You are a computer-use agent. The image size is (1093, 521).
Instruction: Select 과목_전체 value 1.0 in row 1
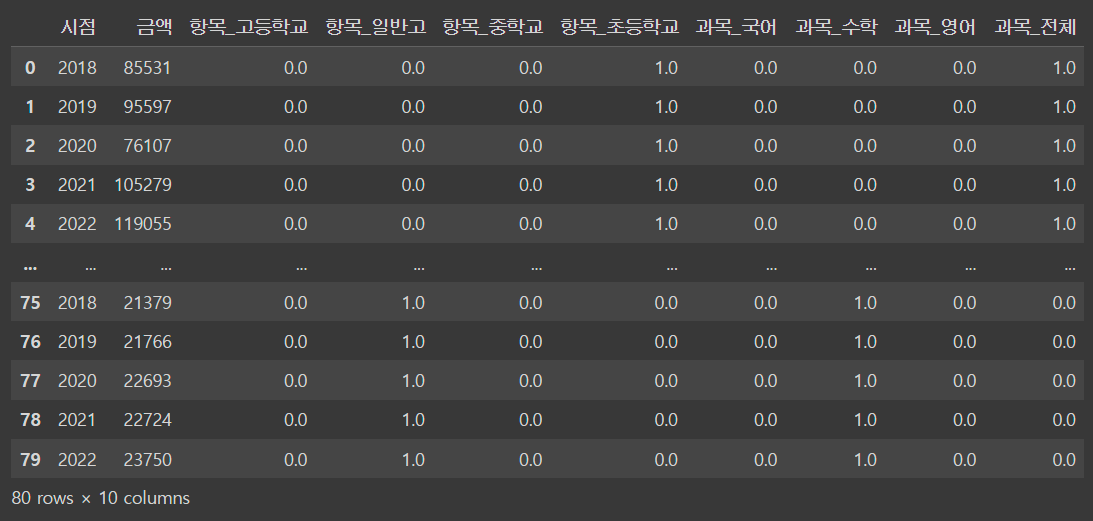1064,107
